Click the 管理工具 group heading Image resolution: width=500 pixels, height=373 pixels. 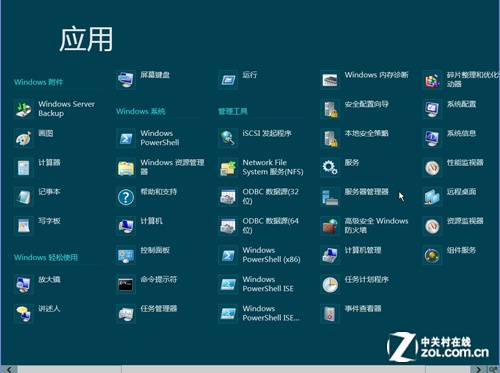pos(233,111)
